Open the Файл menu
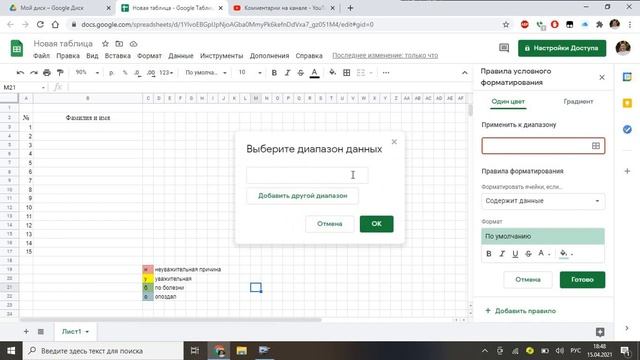640x360 pixels. coord(41,56)
